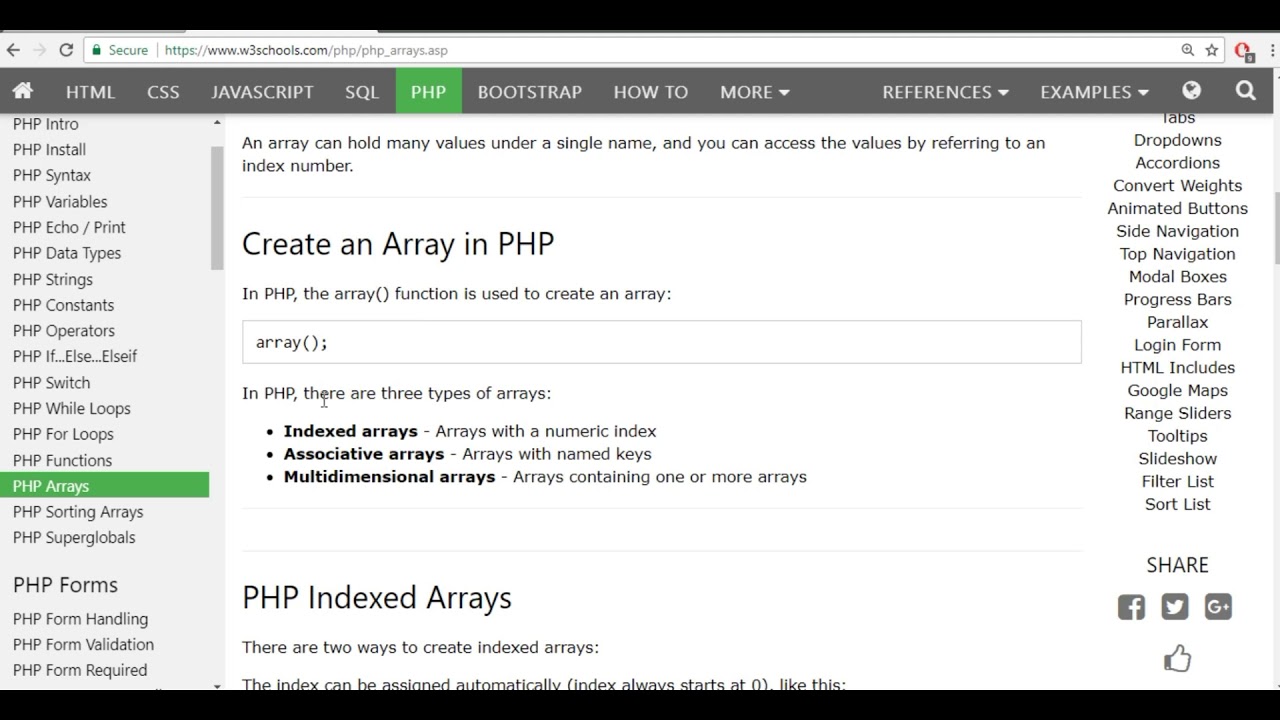Screen dimensions: 1280x720
Task: Open PHP Form Required in sidebar
Action: [80, 670]
